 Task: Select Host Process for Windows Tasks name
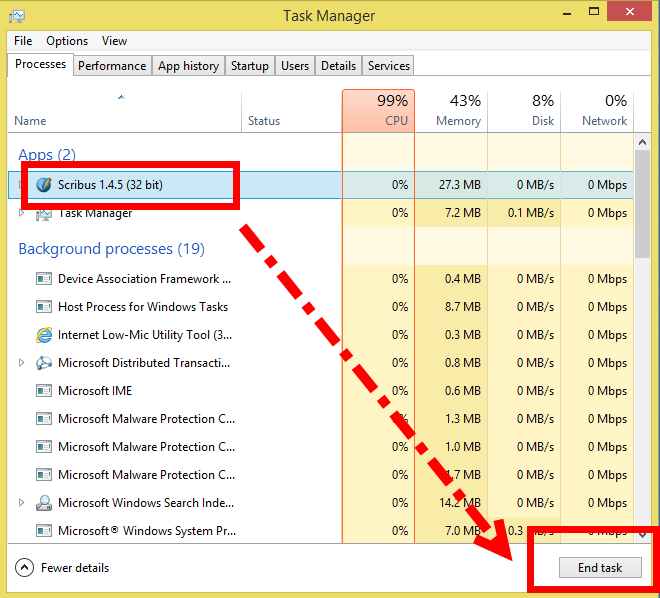coord(143,307)
